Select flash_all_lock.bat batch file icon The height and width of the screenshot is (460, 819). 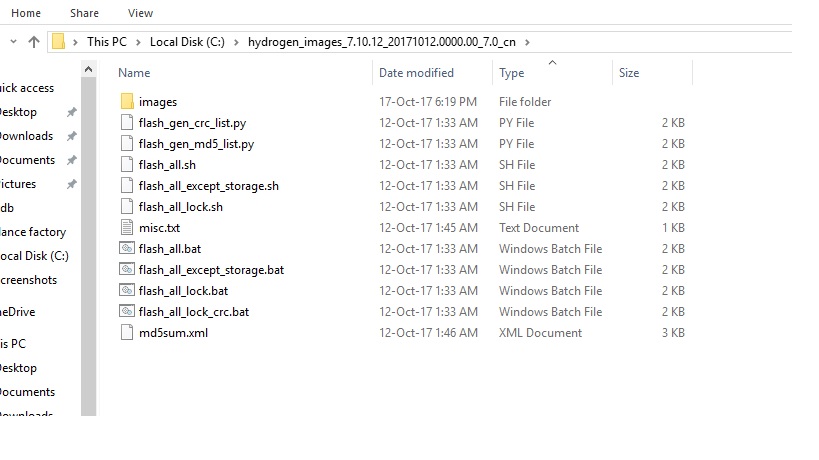point(127,290)
